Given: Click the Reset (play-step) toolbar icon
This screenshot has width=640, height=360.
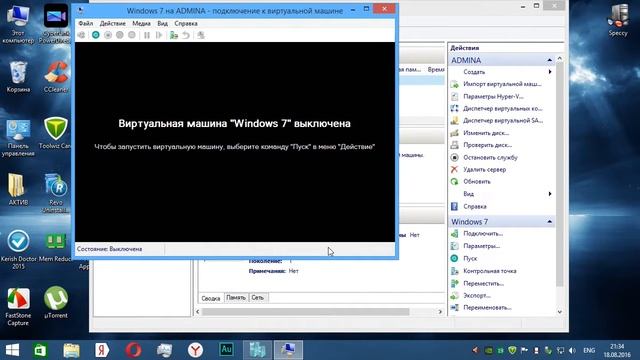Looking at the screenshot, I should (159, 35).
